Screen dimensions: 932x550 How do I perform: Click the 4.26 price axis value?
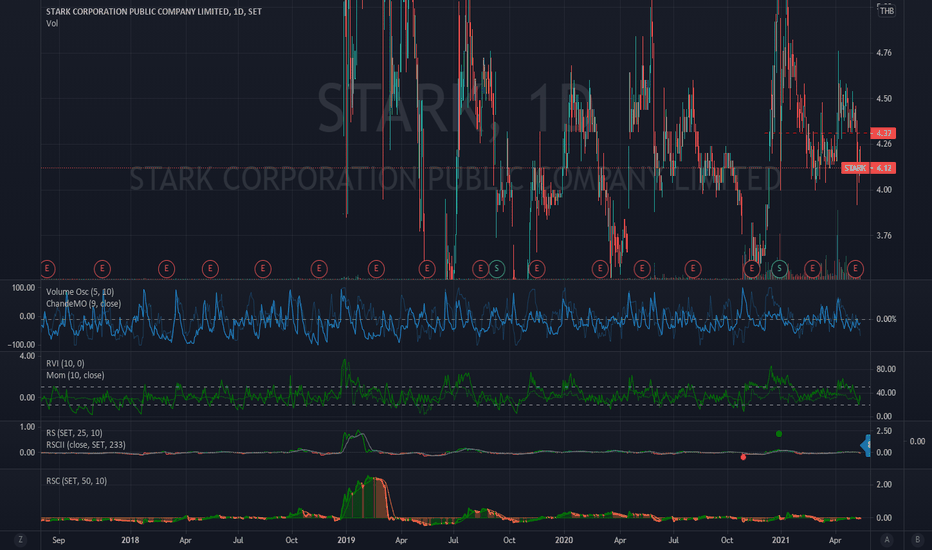[x=884, y=144]
